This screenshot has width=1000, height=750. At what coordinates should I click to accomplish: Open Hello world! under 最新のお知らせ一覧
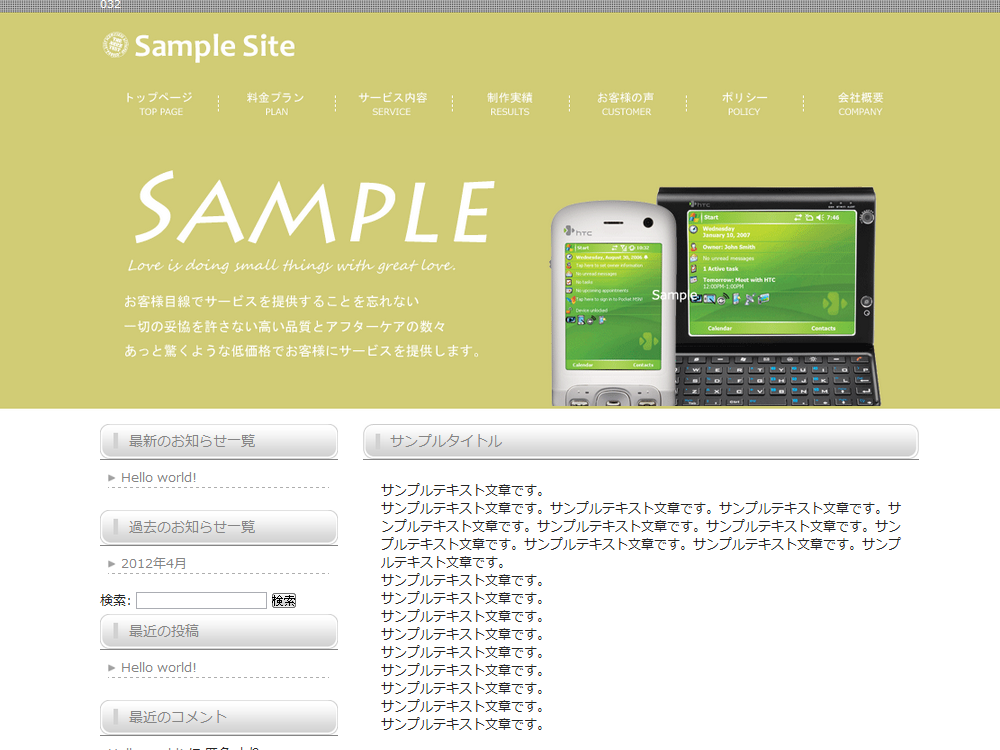[159, 477]
